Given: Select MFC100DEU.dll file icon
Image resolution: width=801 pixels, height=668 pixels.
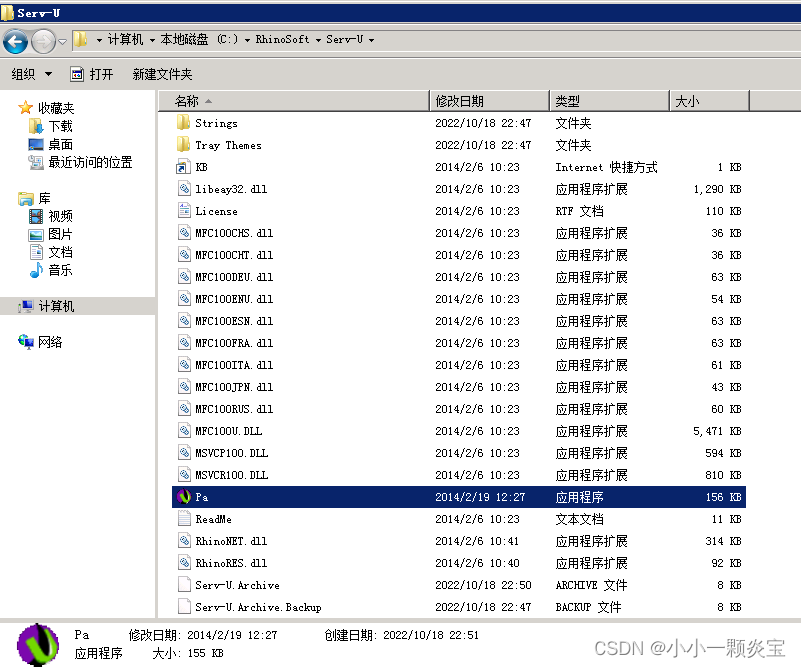Looking at the screenshot, I should (184, 277).
